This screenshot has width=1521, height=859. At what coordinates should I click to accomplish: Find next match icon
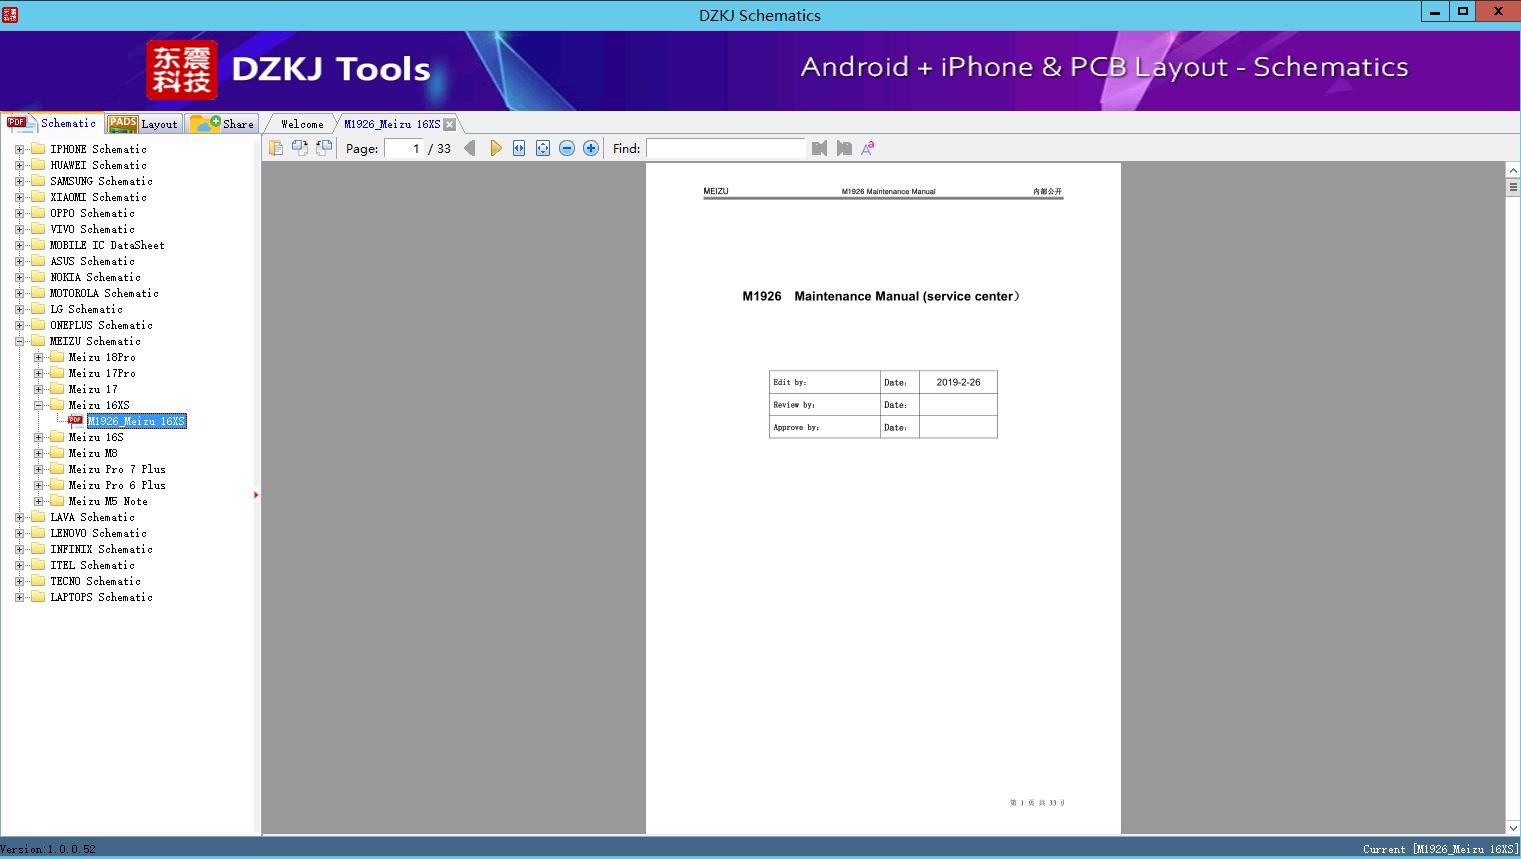(x=844, y=148)
